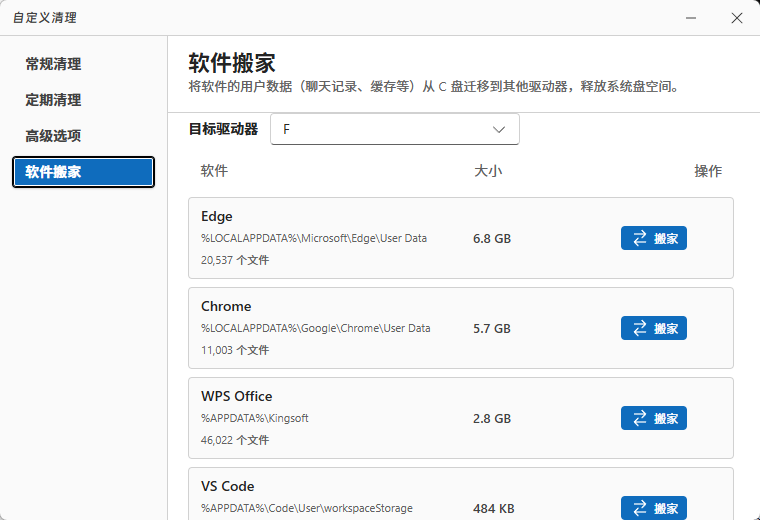Click the 搬家 button for Edge
This screenshot has width=760, height=520.
coord(653,238)
